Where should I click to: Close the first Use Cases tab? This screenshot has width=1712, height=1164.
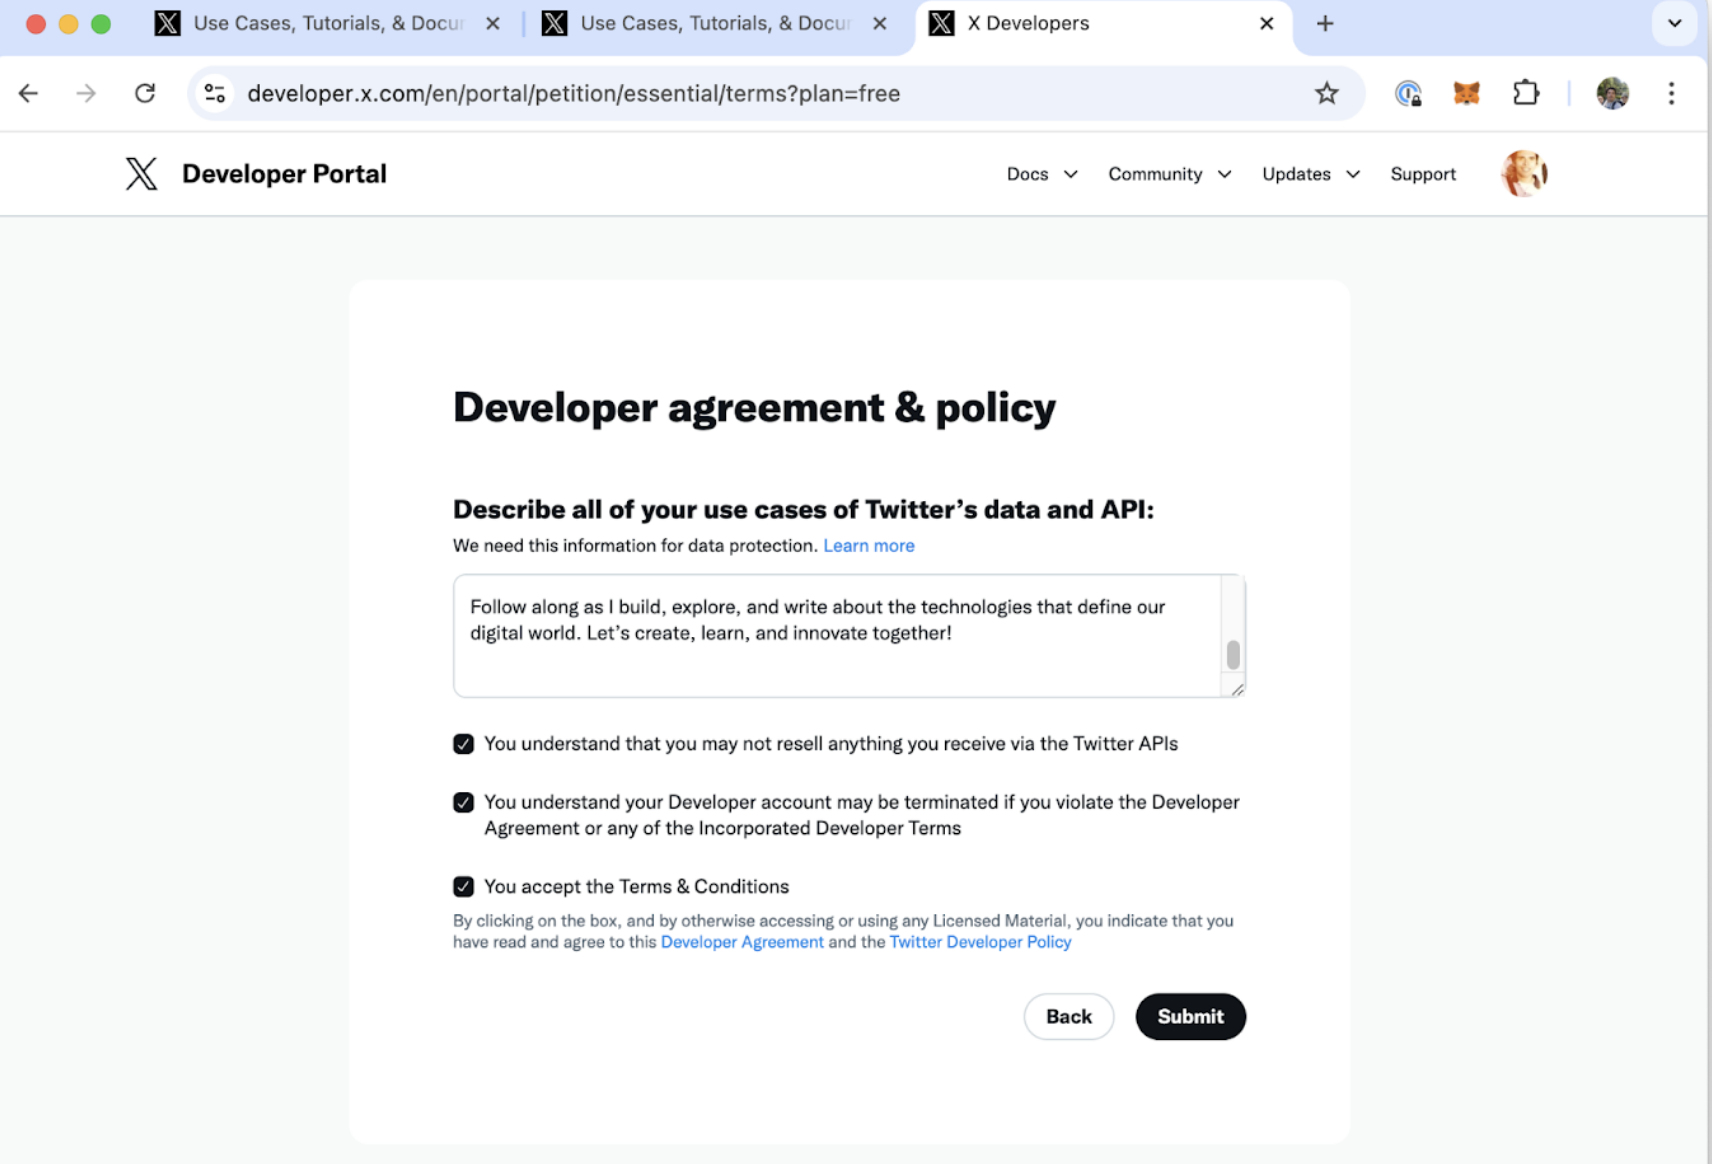[492, 23]
